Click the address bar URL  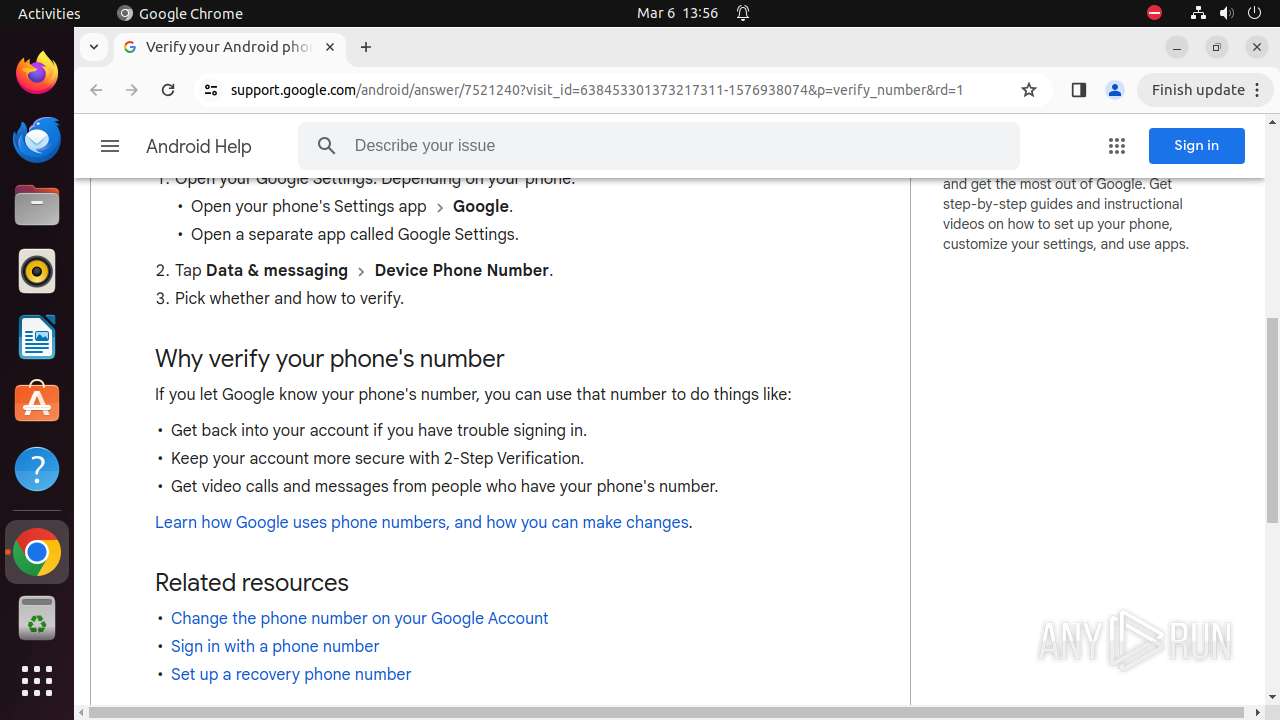[x=597, y=90]
